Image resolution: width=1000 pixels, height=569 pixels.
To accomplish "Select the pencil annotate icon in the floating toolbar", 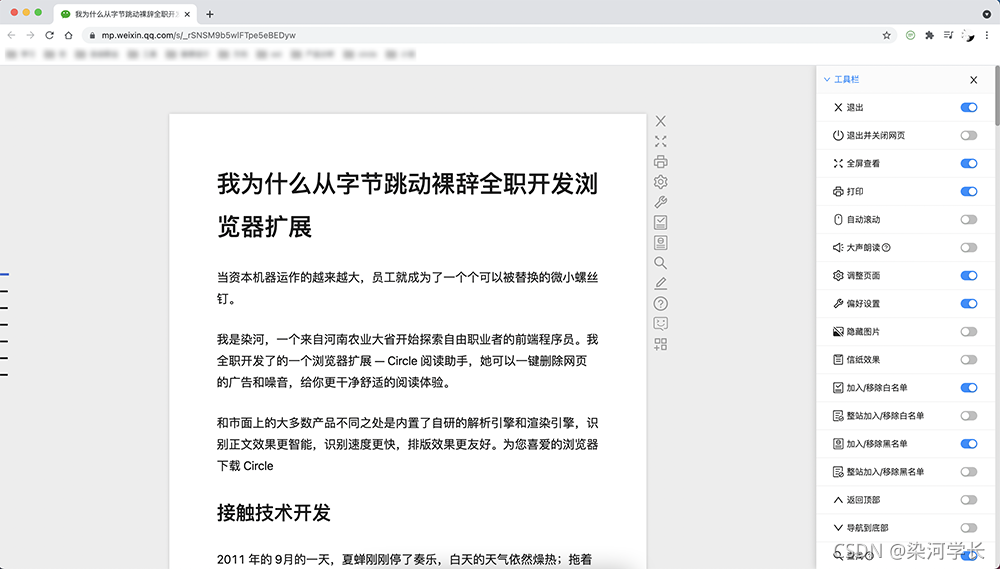I will pyautogui.click(x=661, y=283).
